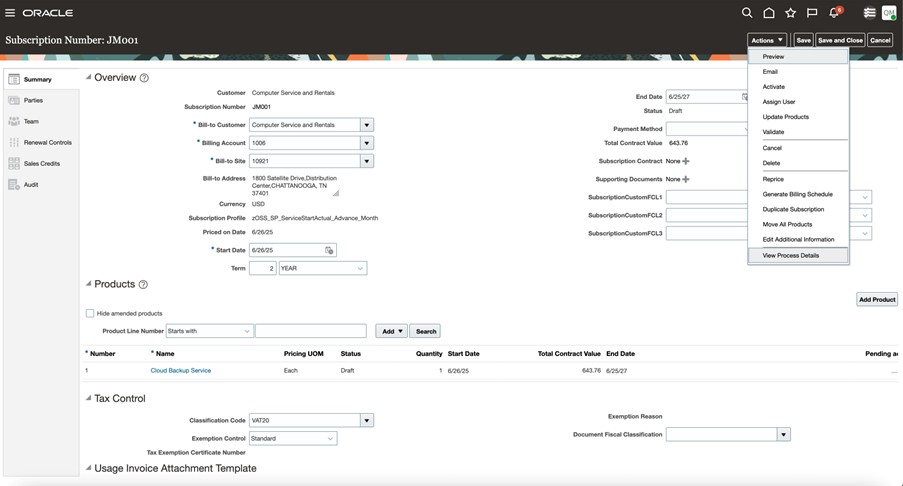Click the header Cancel button
Viewport: 903px width, 486px height.
(880, 40)
